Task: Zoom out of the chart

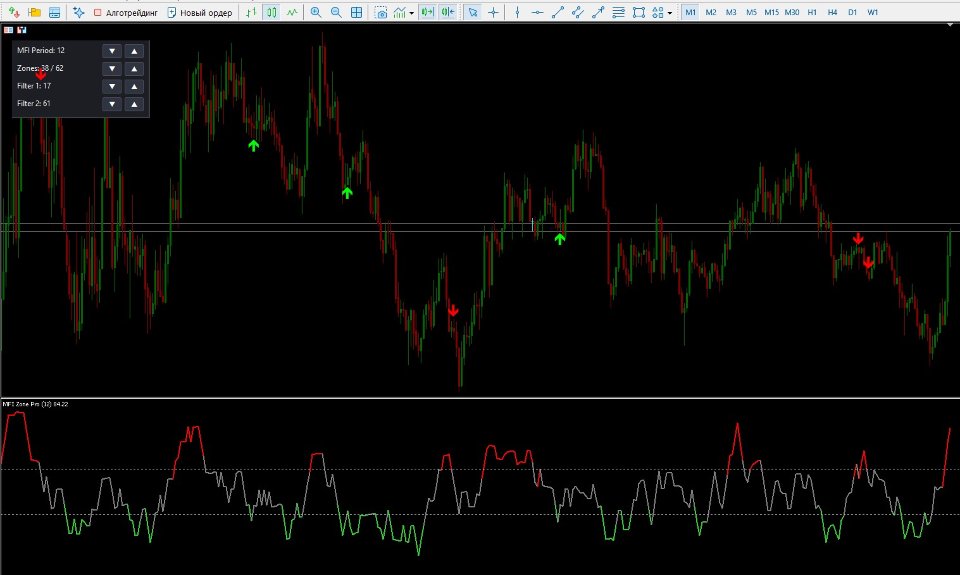Action: tap(336, 12)
